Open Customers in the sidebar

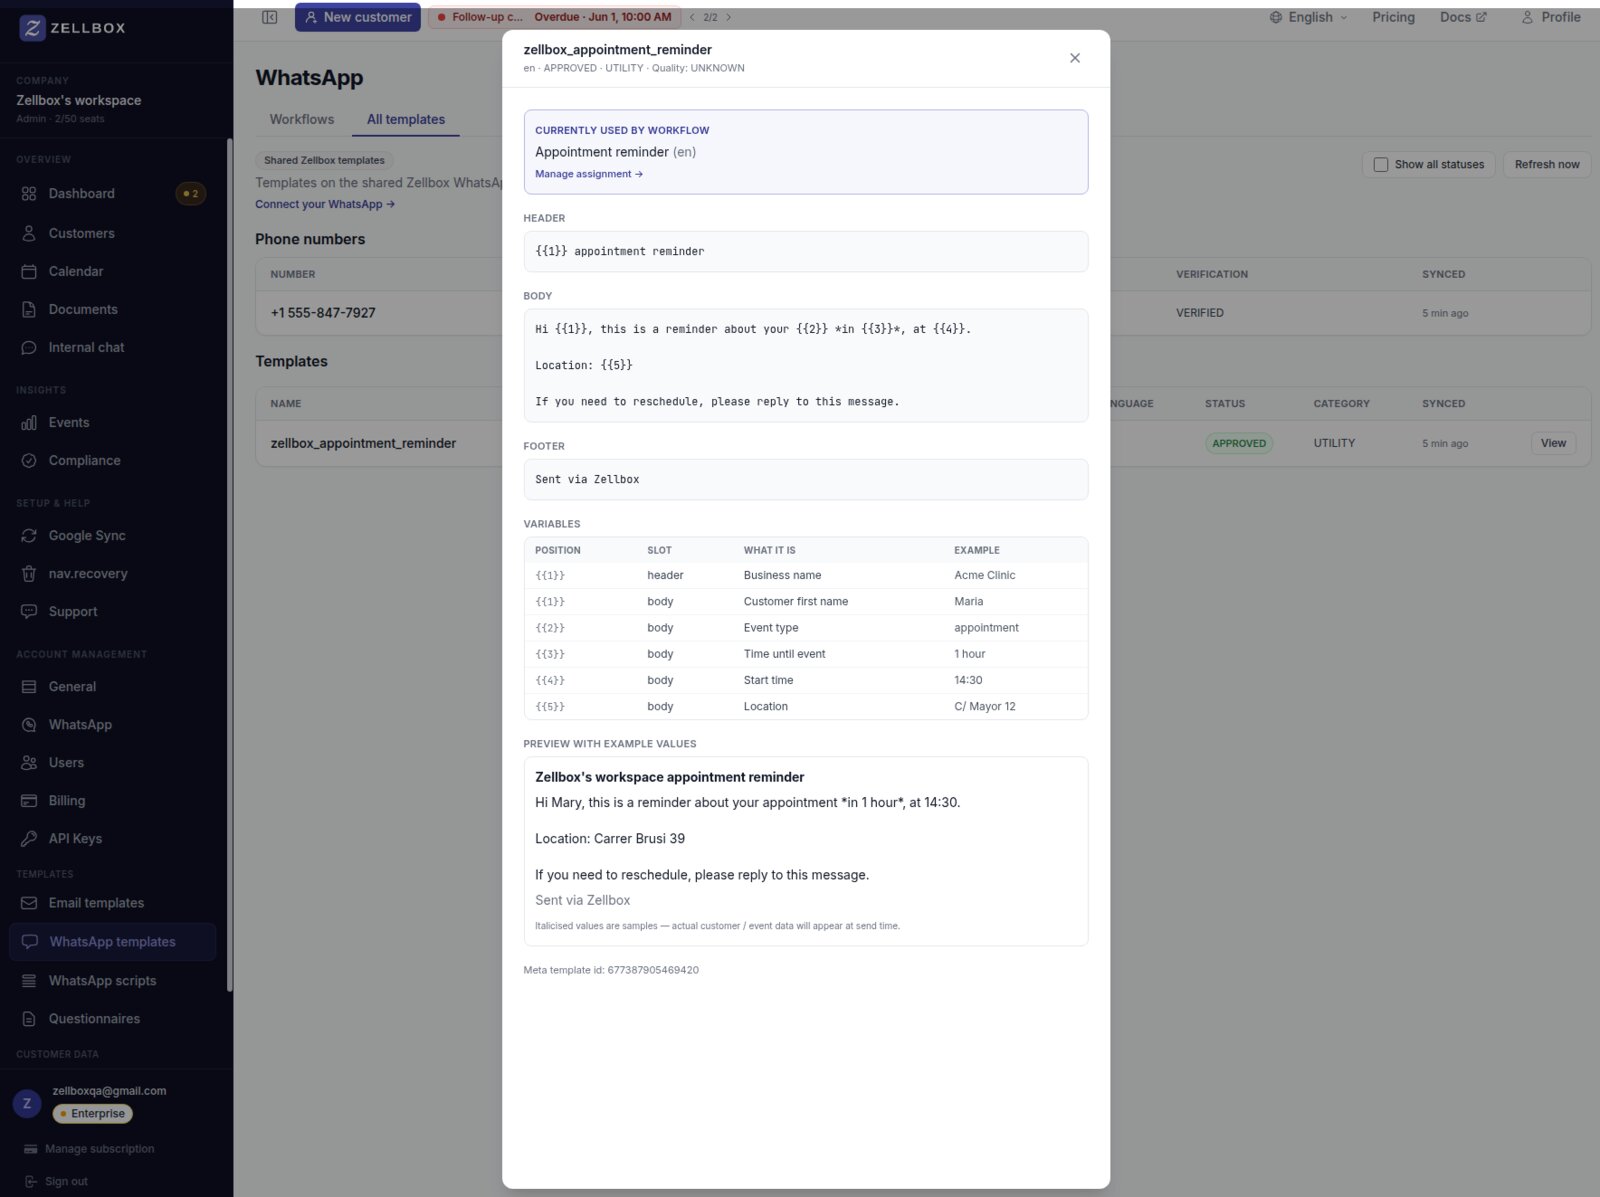(x=81, y=233)
